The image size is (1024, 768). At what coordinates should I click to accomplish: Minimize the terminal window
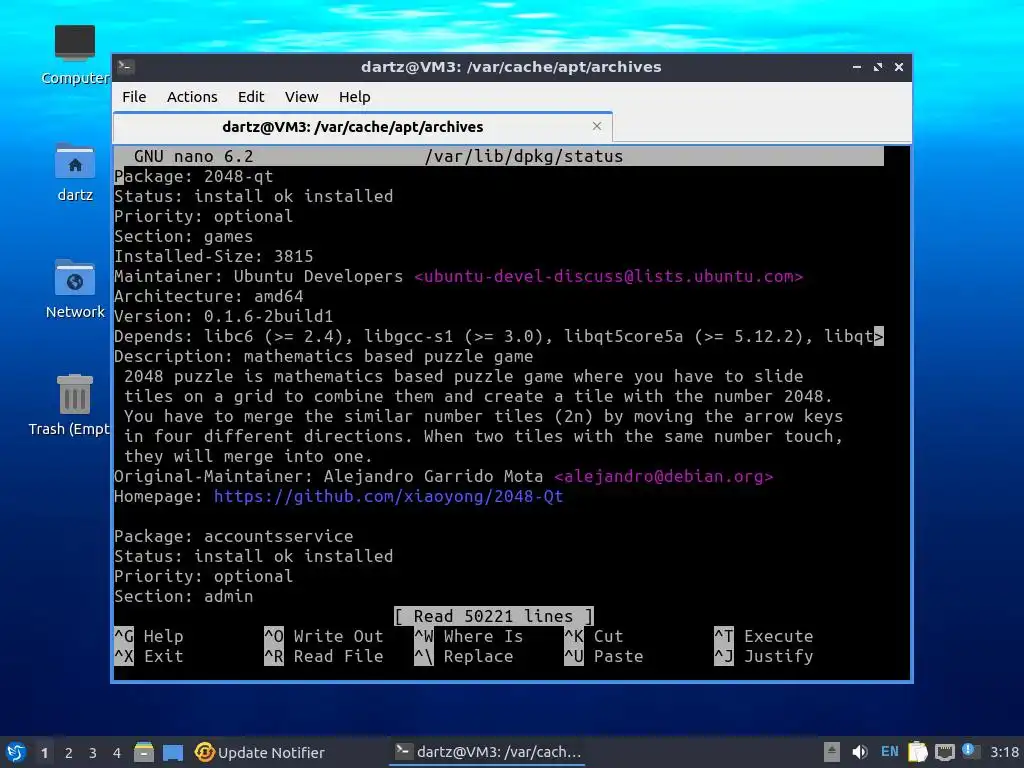(857, 67)
